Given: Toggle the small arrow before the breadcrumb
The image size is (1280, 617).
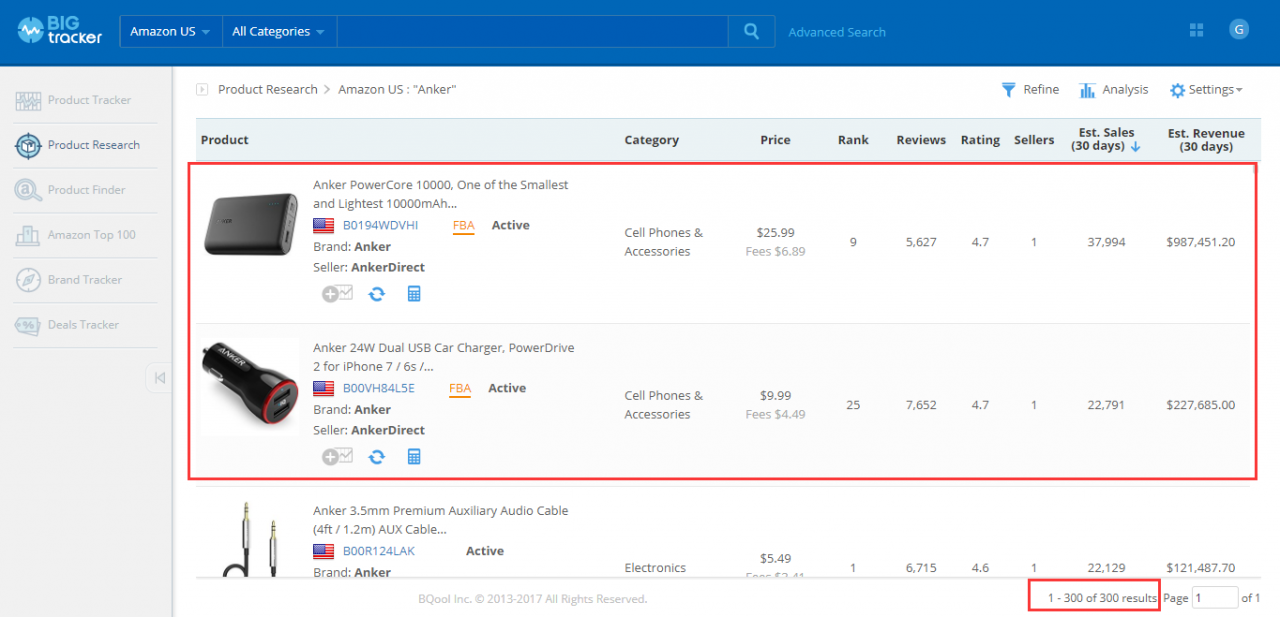Looking at the screenshot, I should (x=202, y=89).
